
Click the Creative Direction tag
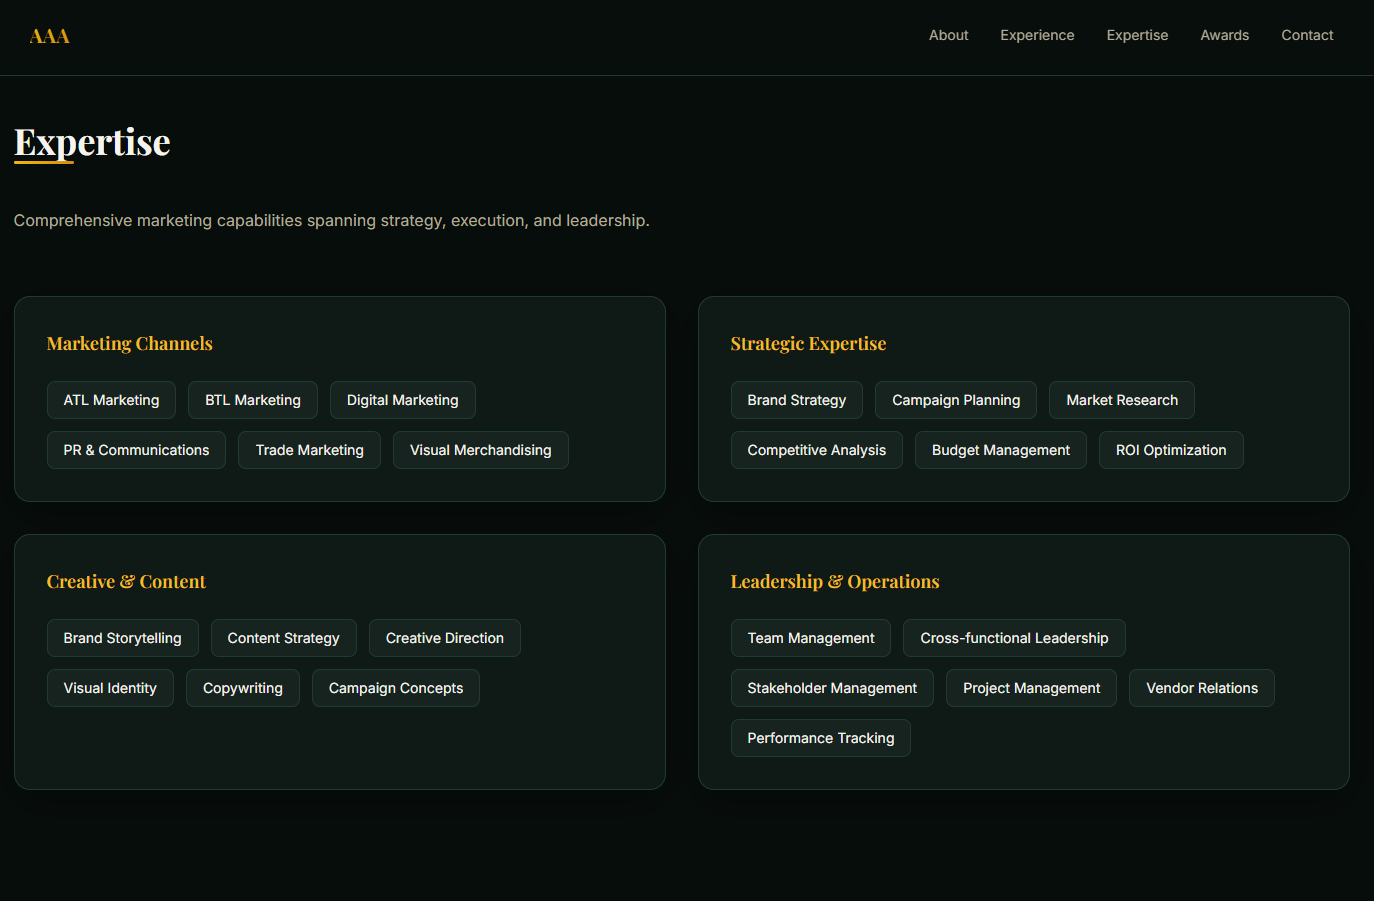point(445,638)
